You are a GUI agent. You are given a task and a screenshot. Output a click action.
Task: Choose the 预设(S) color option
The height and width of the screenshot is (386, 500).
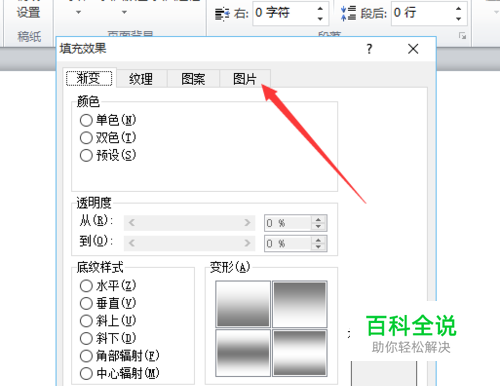coord(108,155)
